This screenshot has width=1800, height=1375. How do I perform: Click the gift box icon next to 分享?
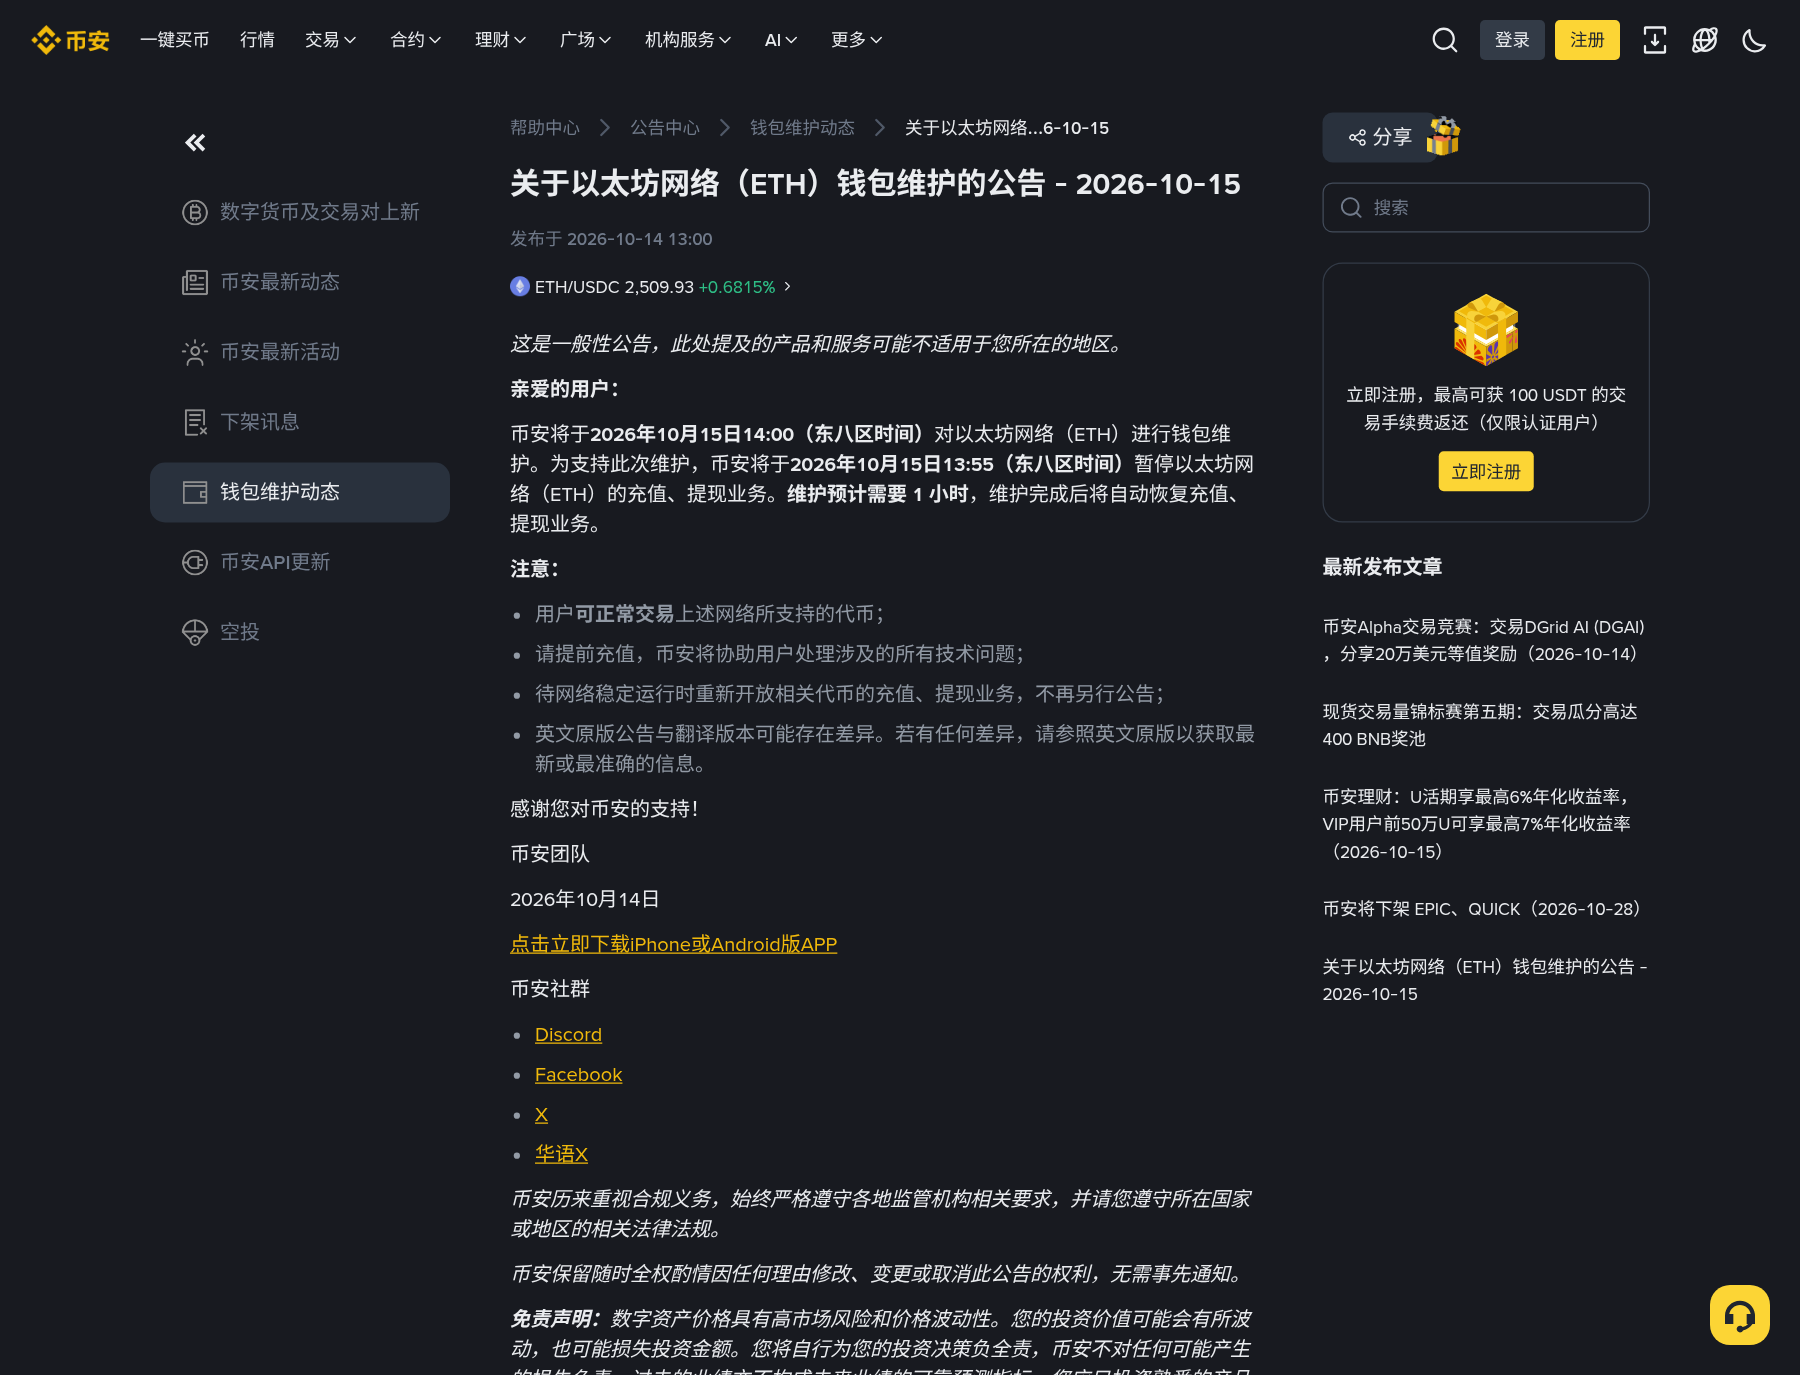(1443, 136)
